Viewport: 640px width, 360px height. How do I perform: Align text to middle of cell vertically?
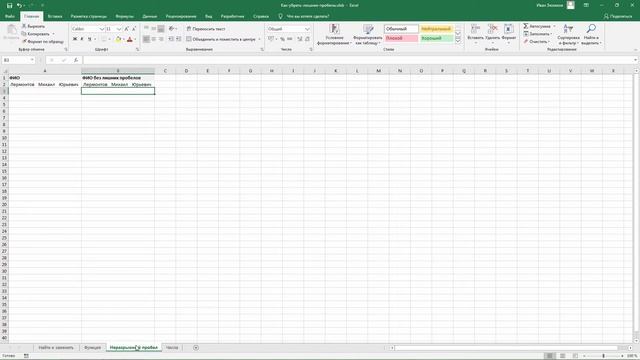click(x=154, y=29)
